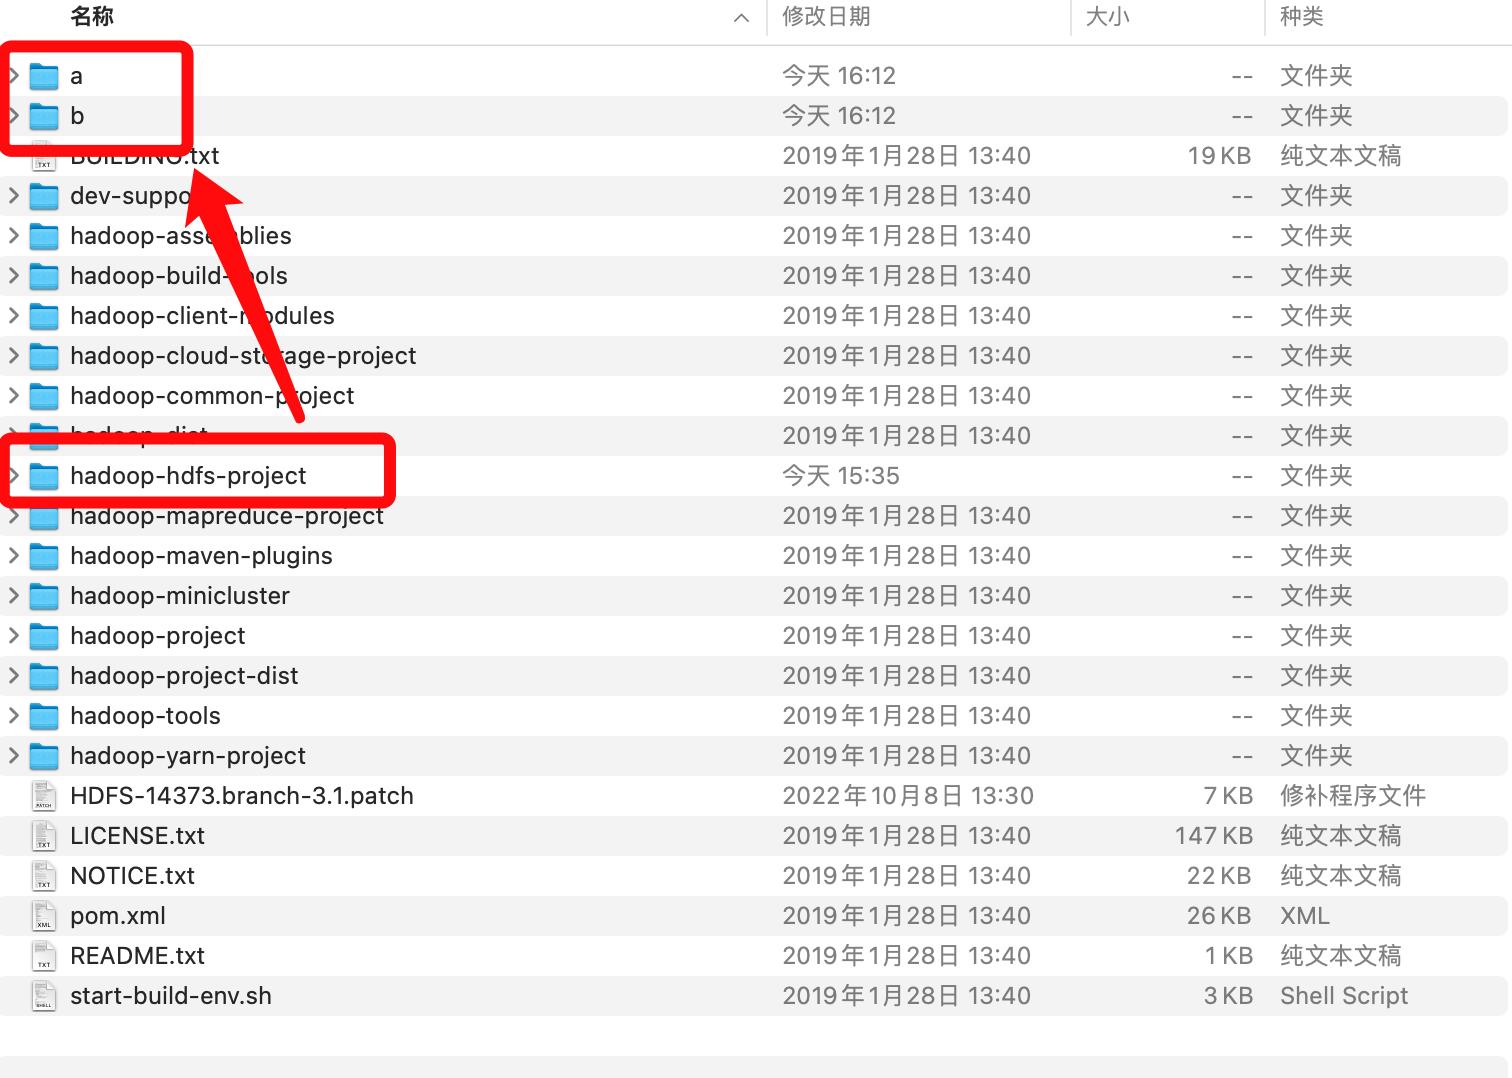Select the file name pom.xml

click(118, 916)
